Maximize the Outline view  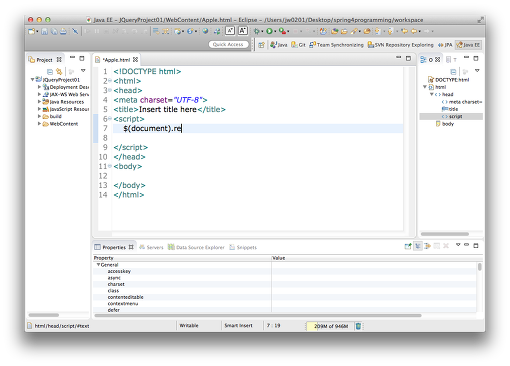476,59
